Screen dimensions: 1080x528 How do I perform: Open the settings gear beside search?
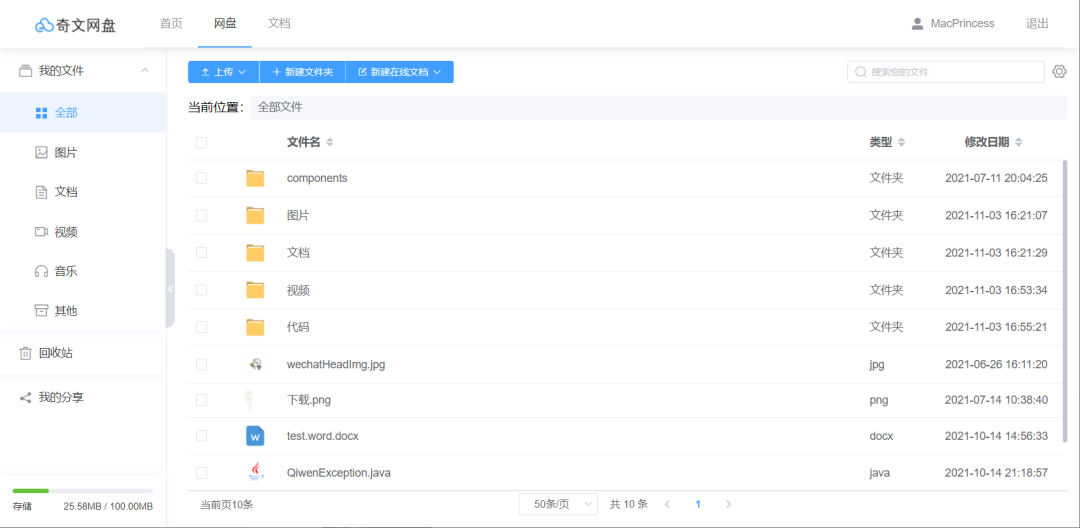click(x=1060, y=72)
